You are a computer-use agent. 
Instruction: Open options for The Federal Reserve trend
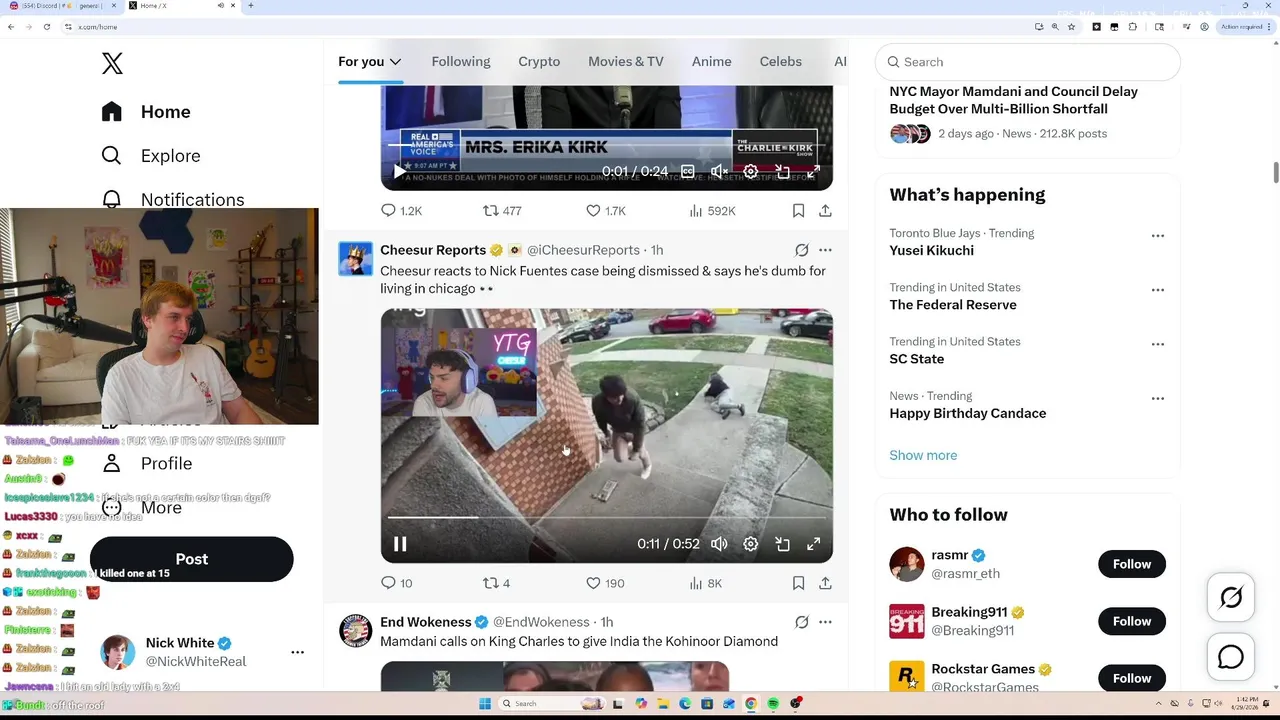click(x=1158, y=290)
